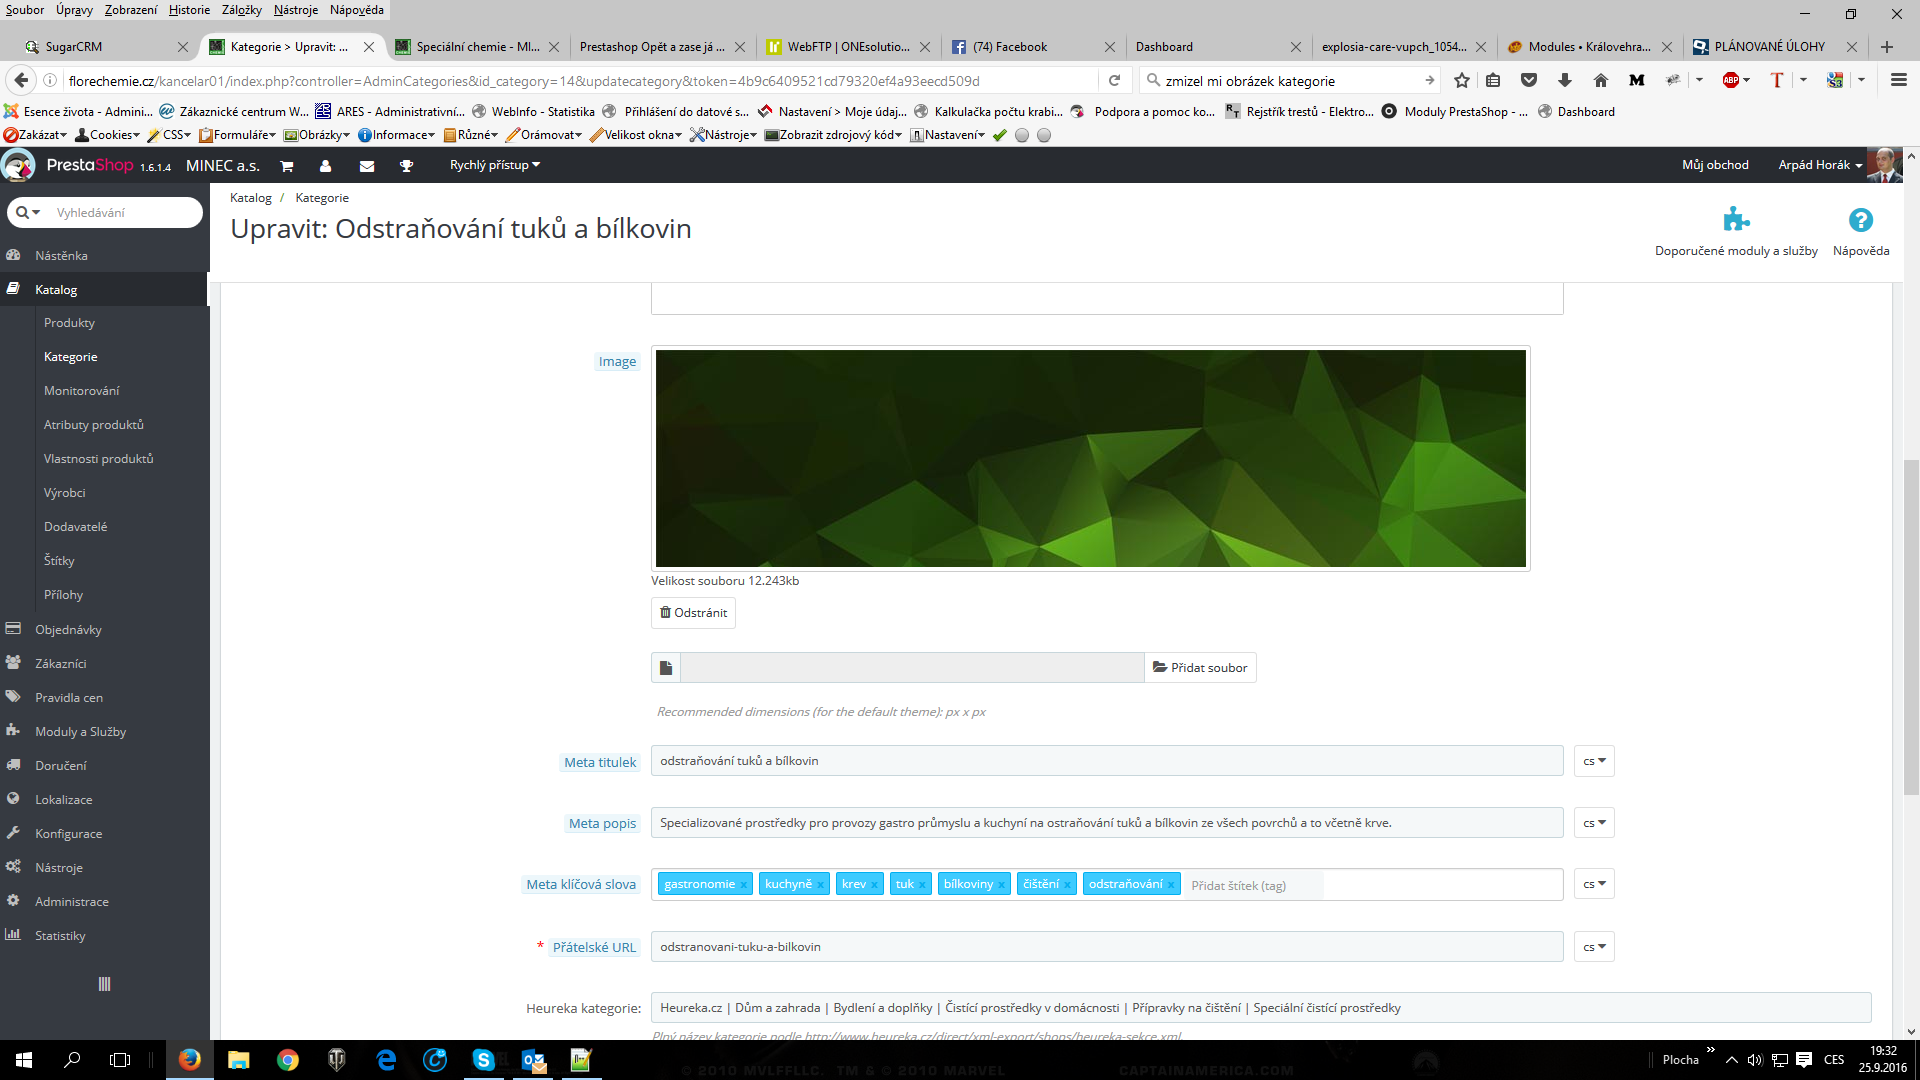The height and width of the screenshot is (1080, 1920).
Task: Remove the gastronomie keyword tag
Action: [x=744, y=885]
